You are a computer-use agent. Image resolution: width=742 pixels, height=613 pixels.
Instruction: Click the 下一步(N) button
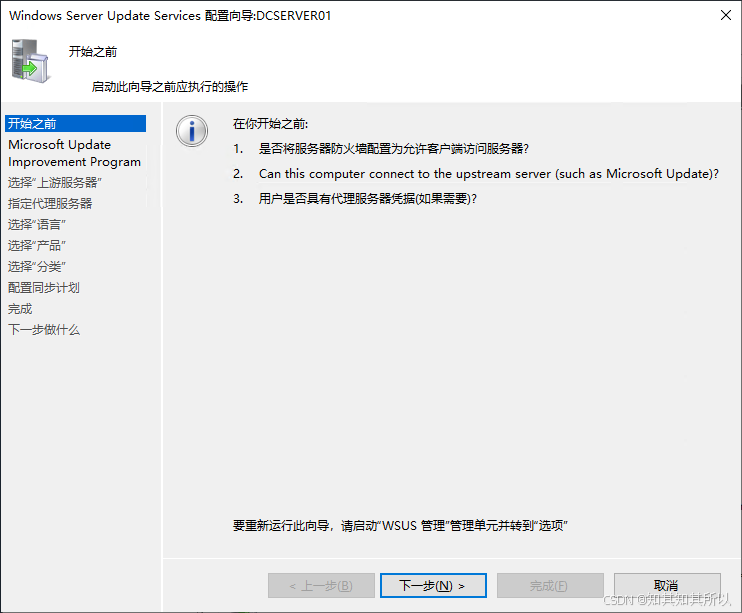tap(433, 586)
